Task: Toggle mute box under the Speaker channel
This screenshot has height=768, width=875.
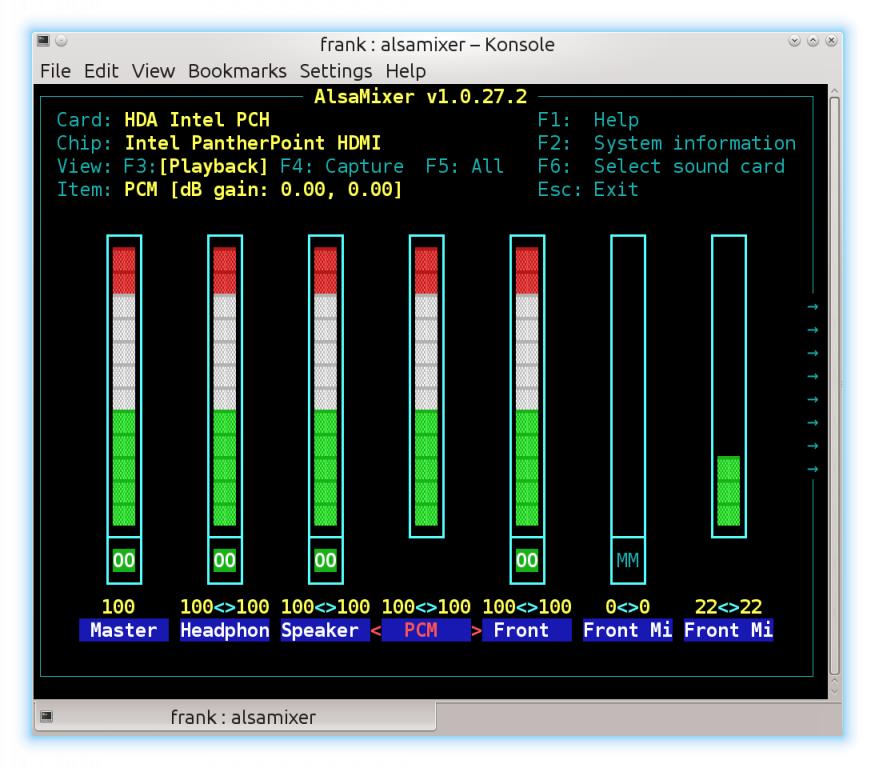Action: pyautogui.click(x=326, y=561)
